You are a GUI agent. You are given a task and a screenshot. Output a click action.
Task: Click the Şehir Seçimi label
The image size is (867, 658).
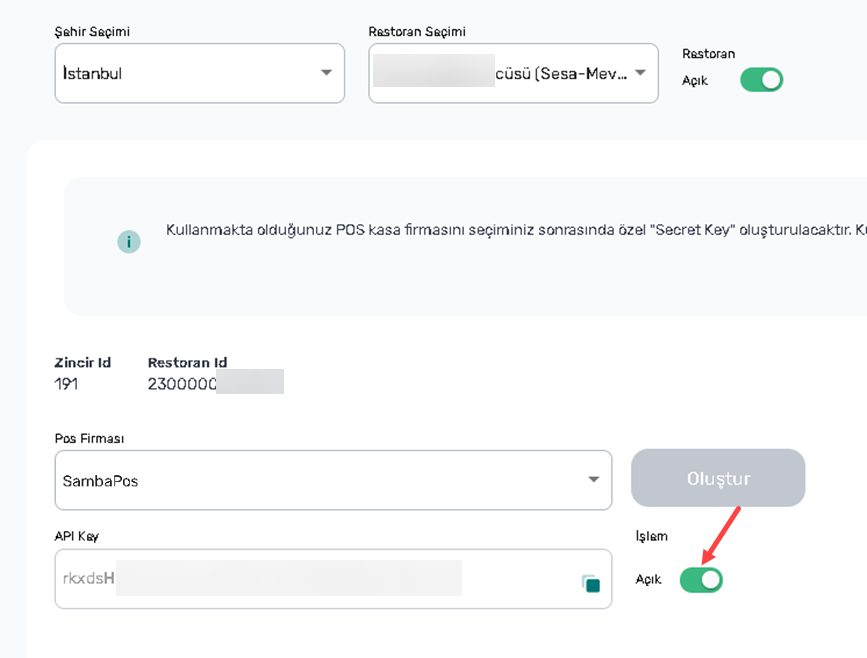91,32
